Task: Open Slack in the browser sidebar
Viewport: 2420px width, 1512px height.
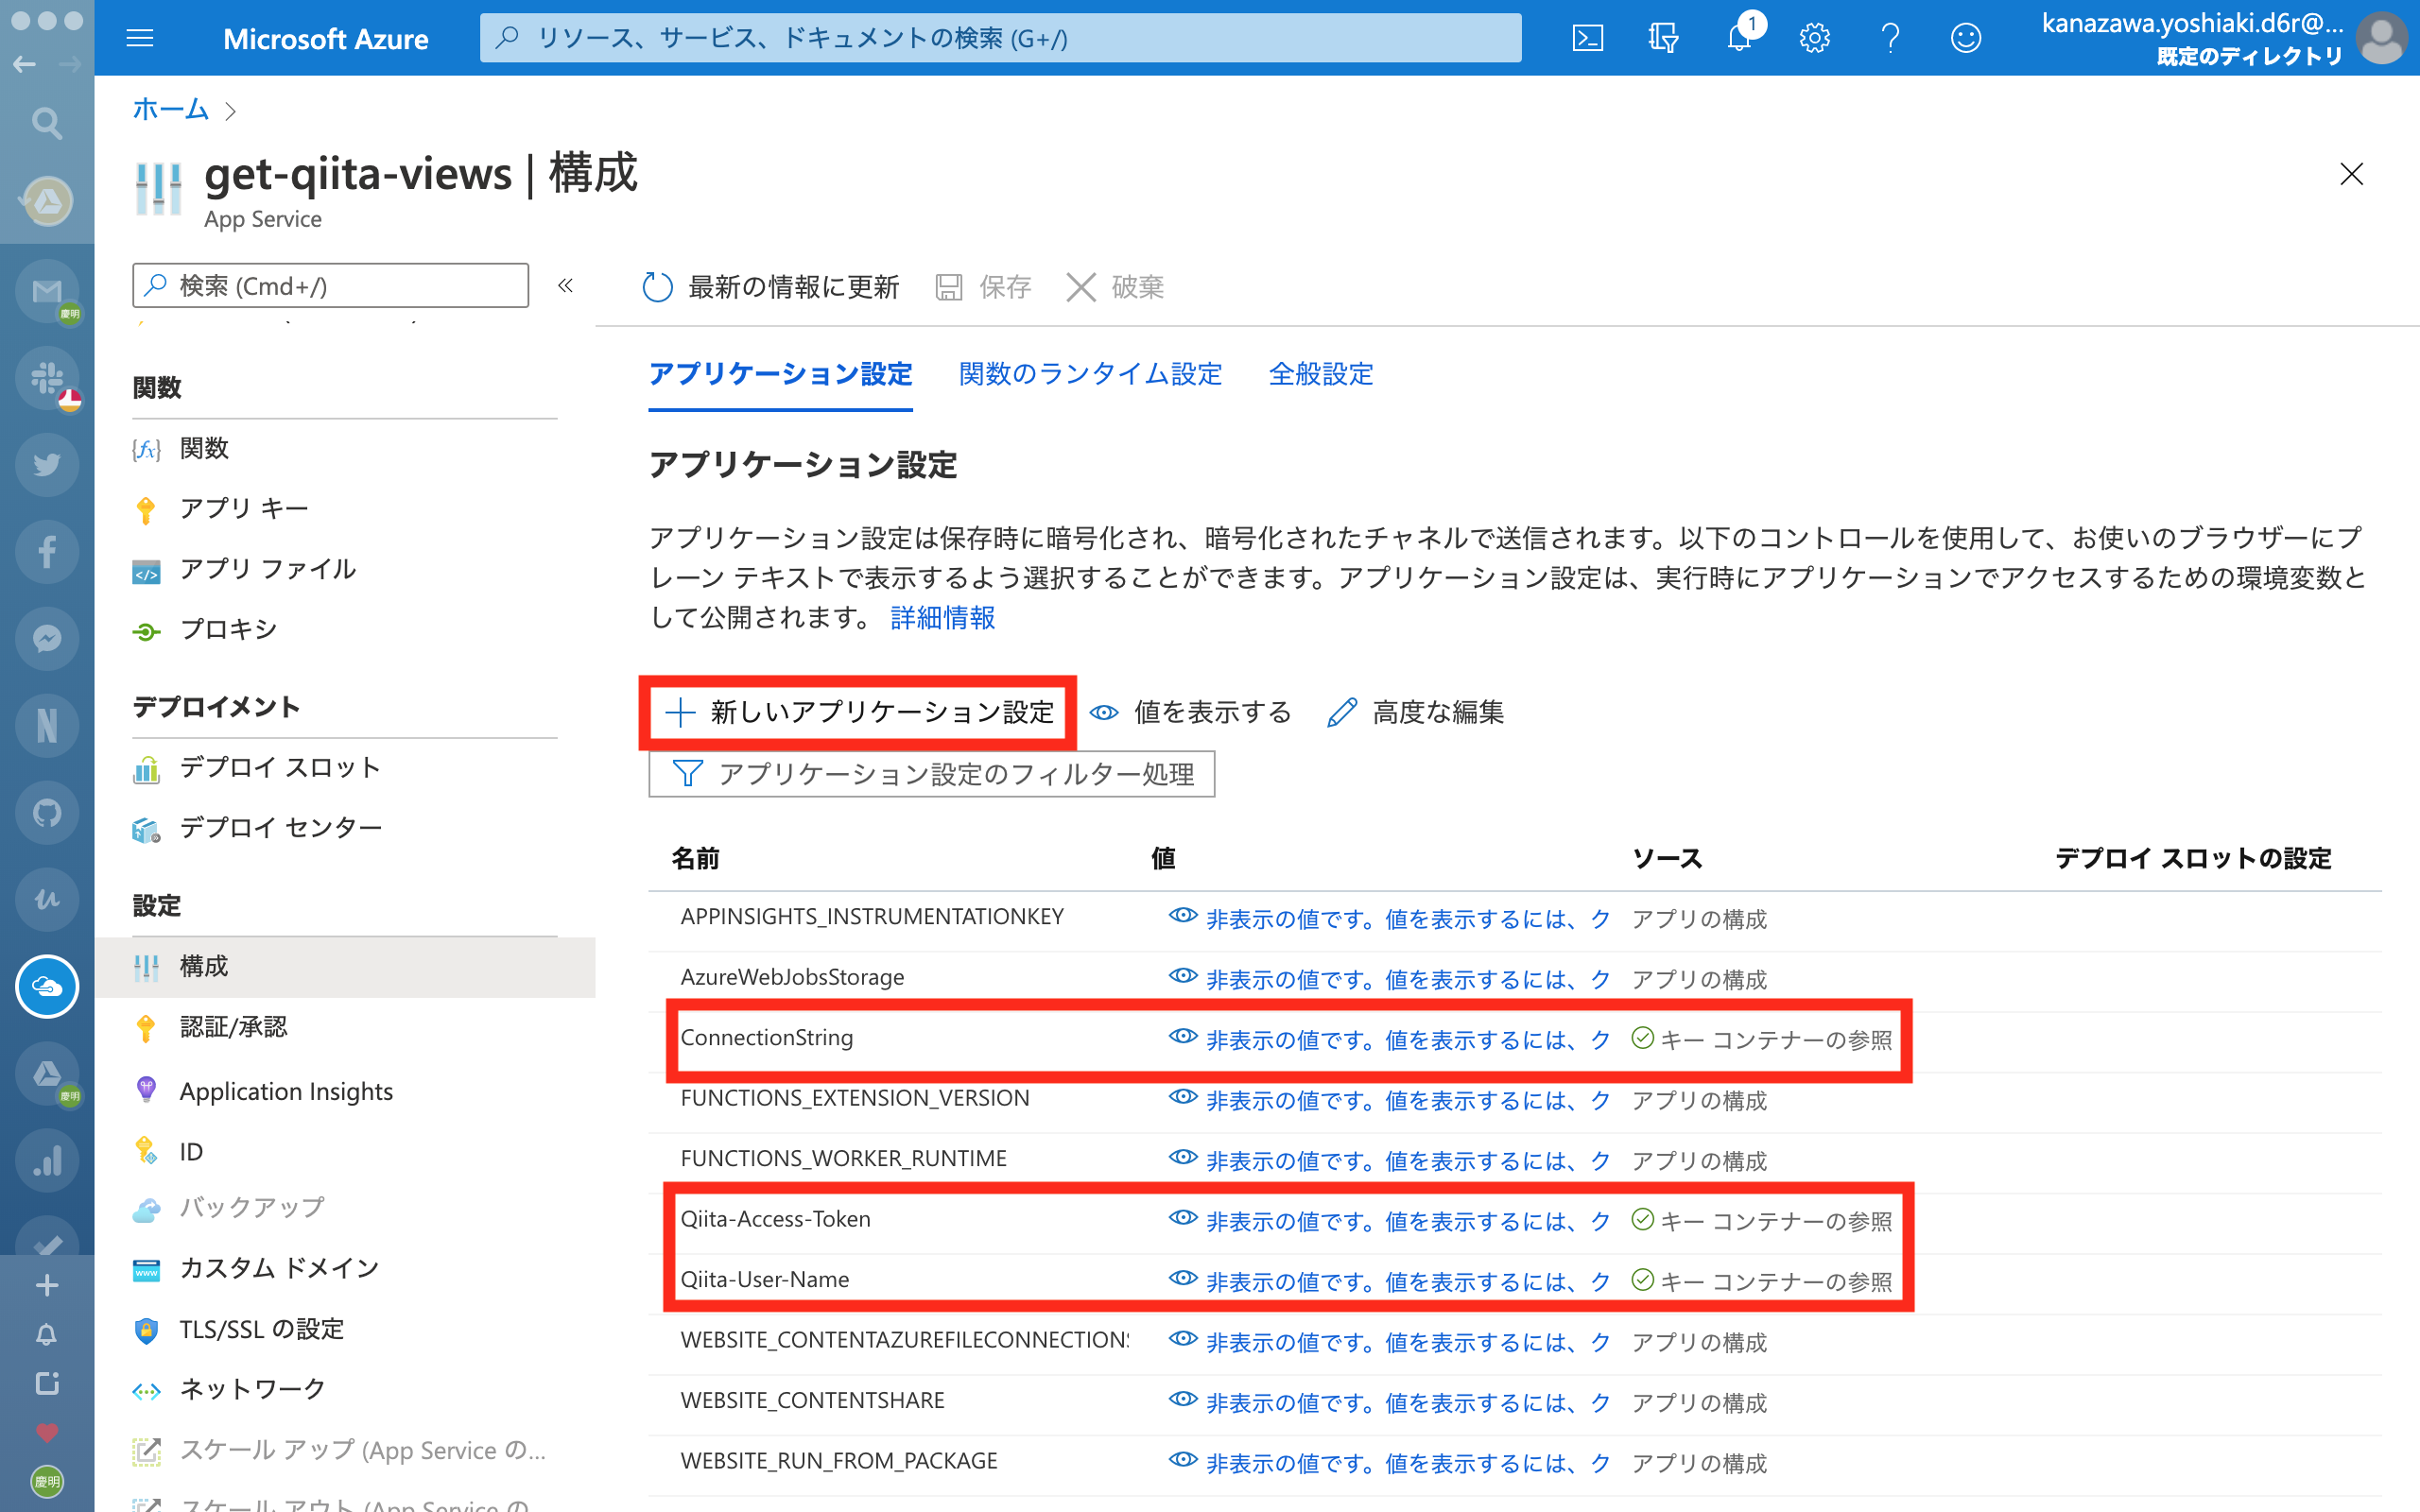Action: click(x=47, y=378)
